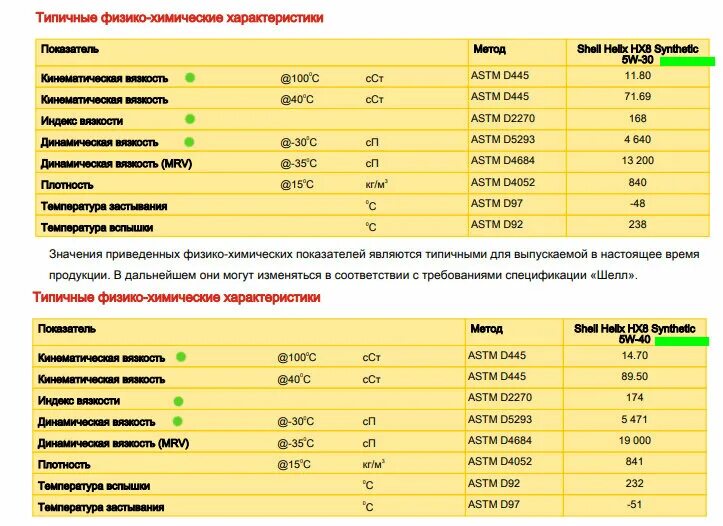Click the value "11.80" in the 5W-30 table

click(637, 76)
